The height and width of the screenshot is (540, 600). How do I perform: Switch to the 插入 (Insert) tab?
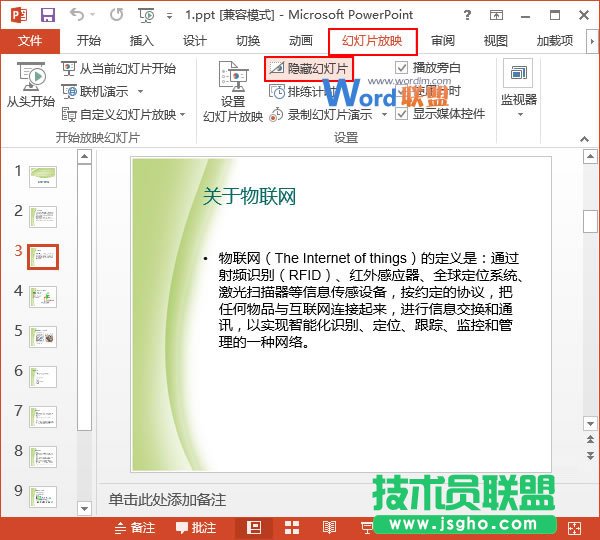click(x=142, y=41)
